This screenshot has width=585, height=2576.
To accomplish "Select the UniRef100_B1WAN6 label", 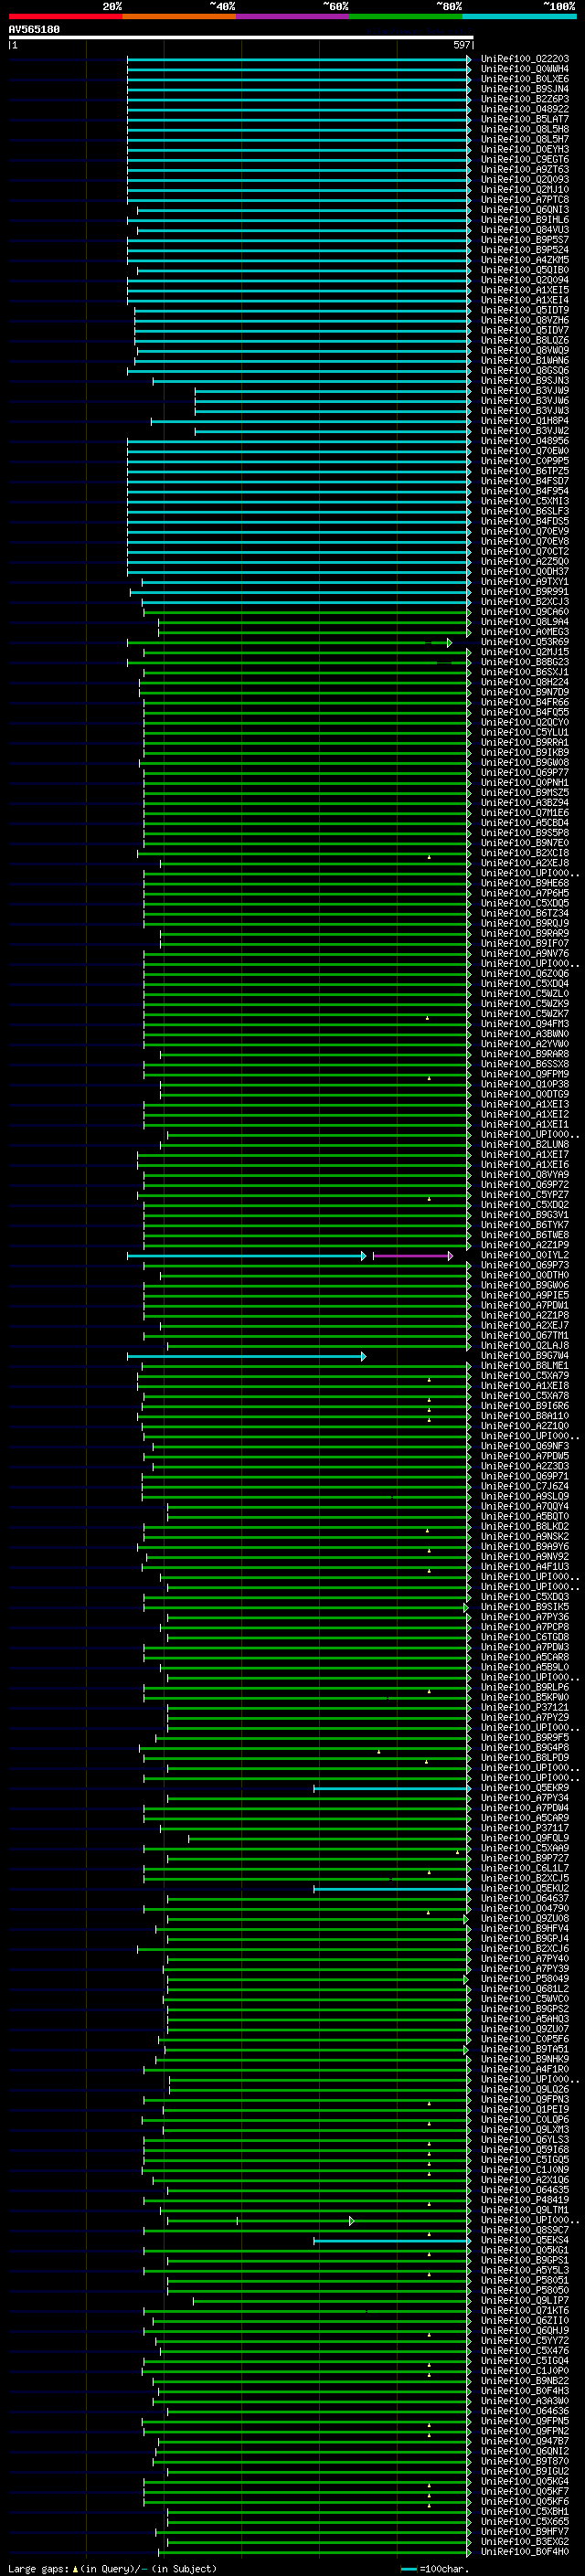I will coord(525,361).
